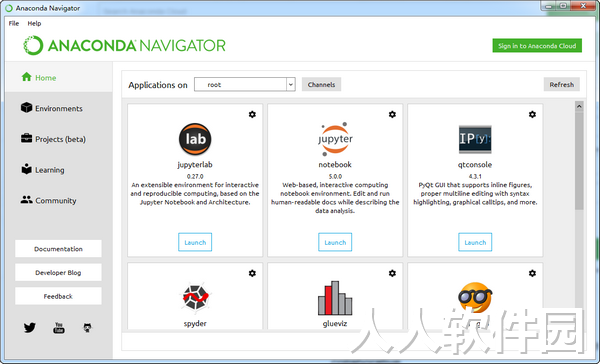Click the Learning book icon

click(26, 169)
